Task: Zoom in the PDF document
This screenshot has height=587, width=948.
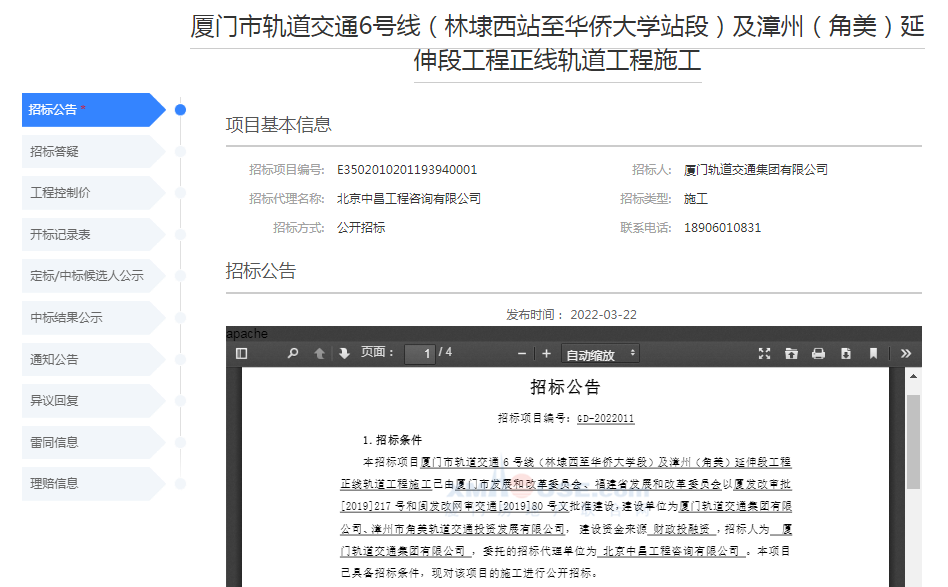Action: (546, 353)
